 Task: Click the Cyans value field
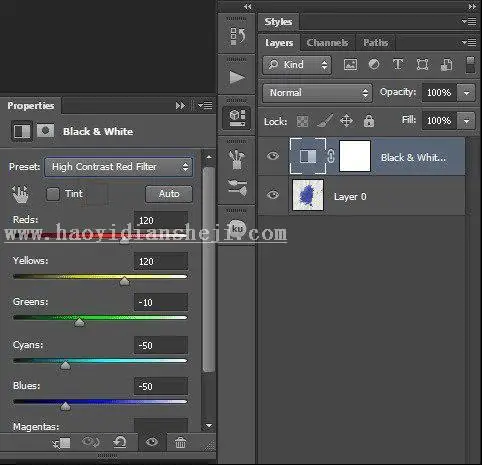point(161,345)
